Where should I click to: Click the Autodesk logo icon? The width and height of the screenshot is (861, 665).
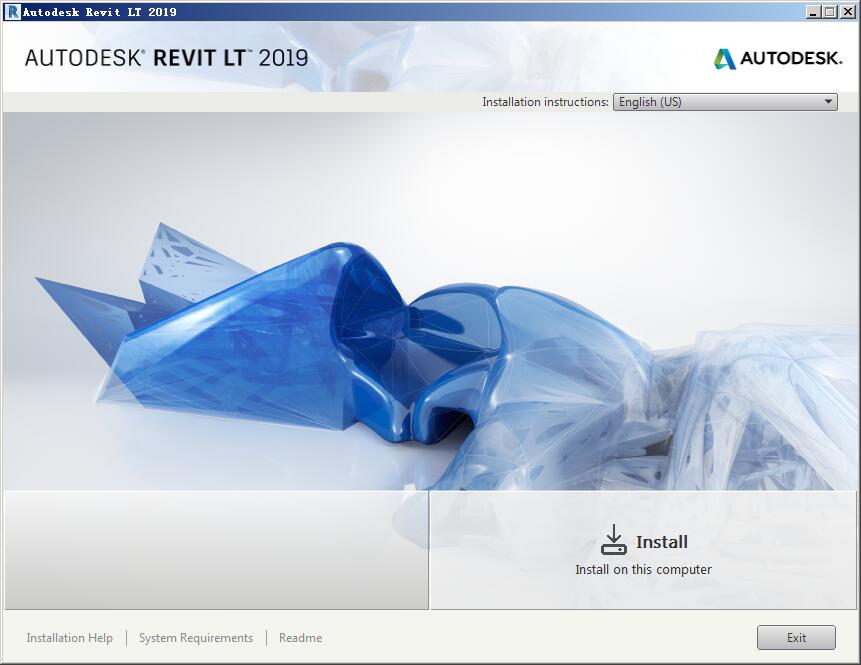tap(724, 59)
